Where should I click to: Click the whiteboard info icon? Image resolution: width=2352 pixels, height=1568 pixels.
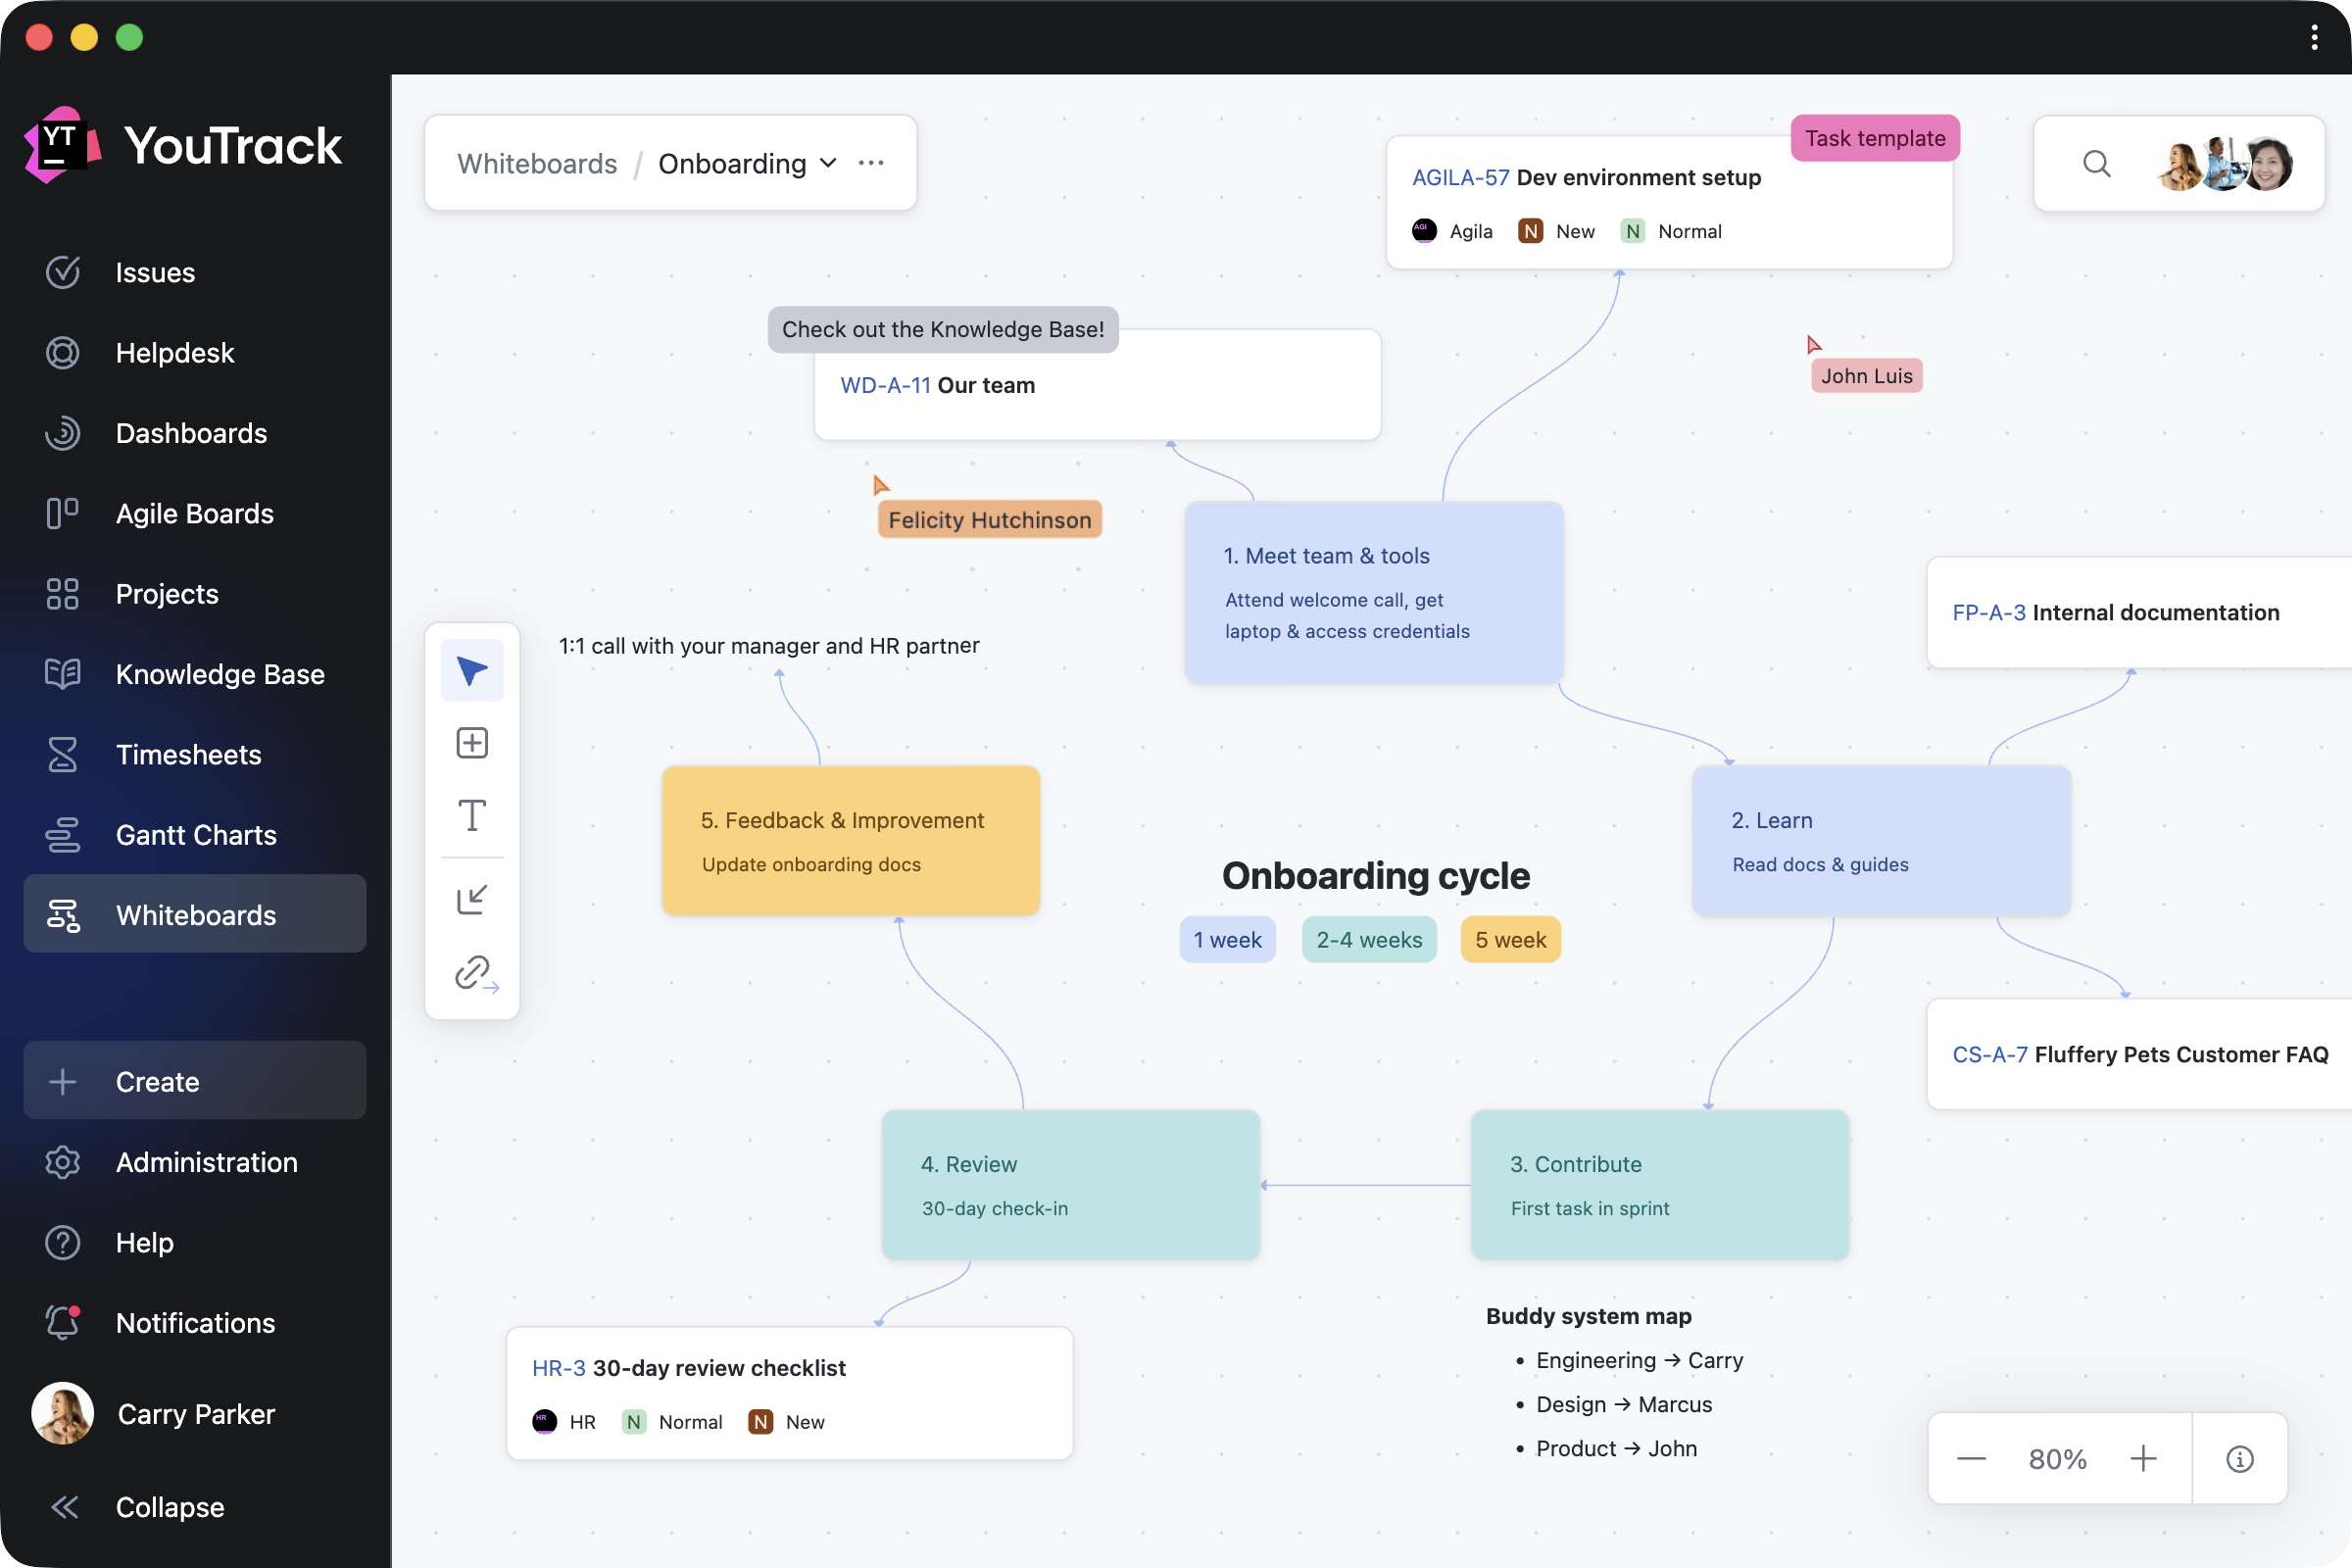(x=2240, y=1459)
